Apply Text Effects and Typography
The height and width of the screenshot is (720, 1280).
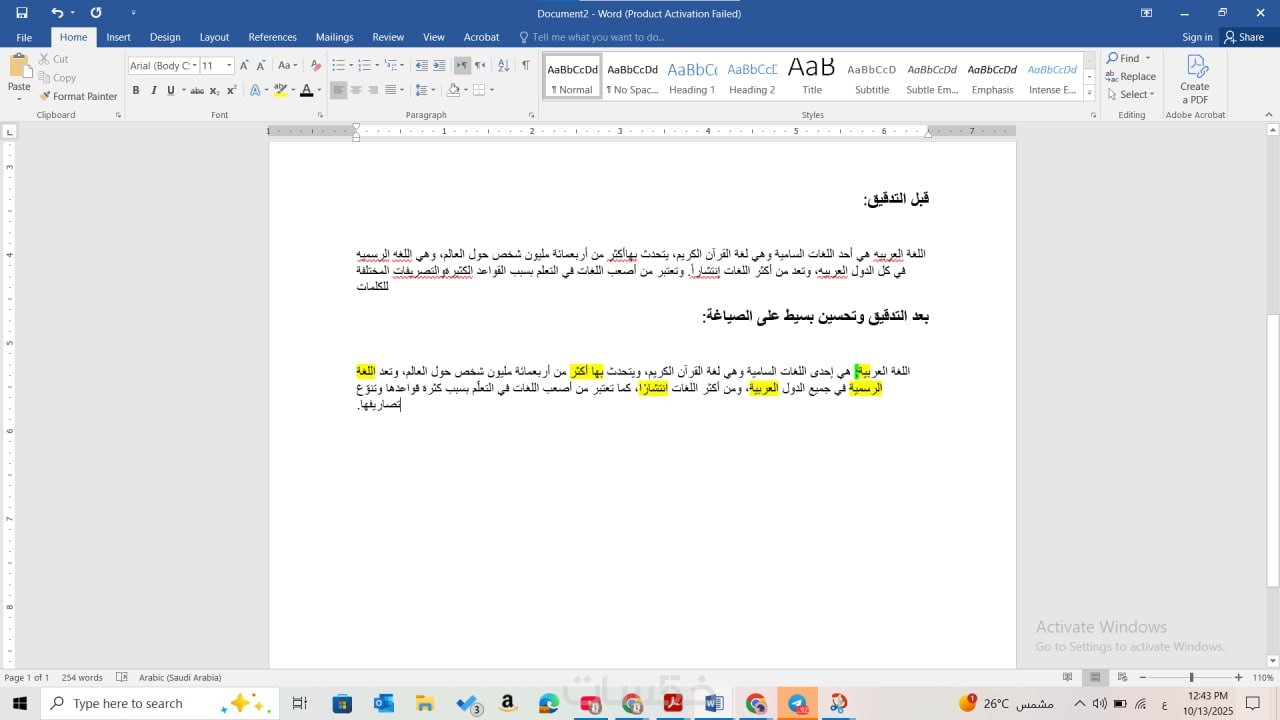[x=255, y=90]
